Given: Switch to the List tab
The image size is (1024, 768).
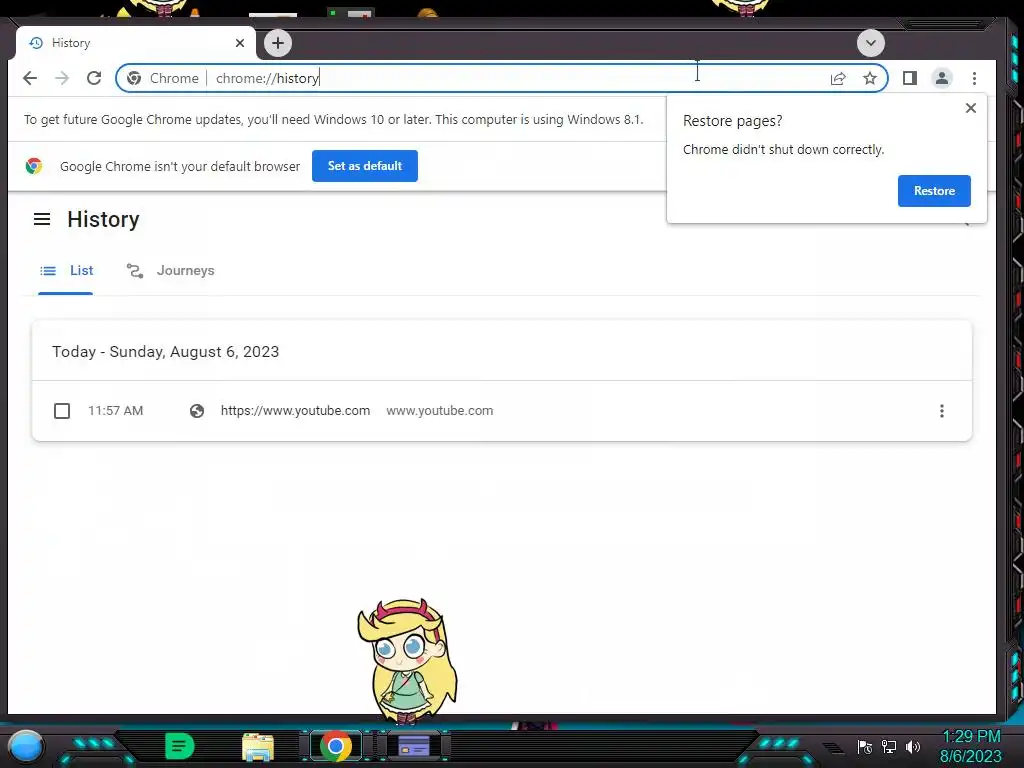Looking at the screenshot, I should click(x=66, y=270).
